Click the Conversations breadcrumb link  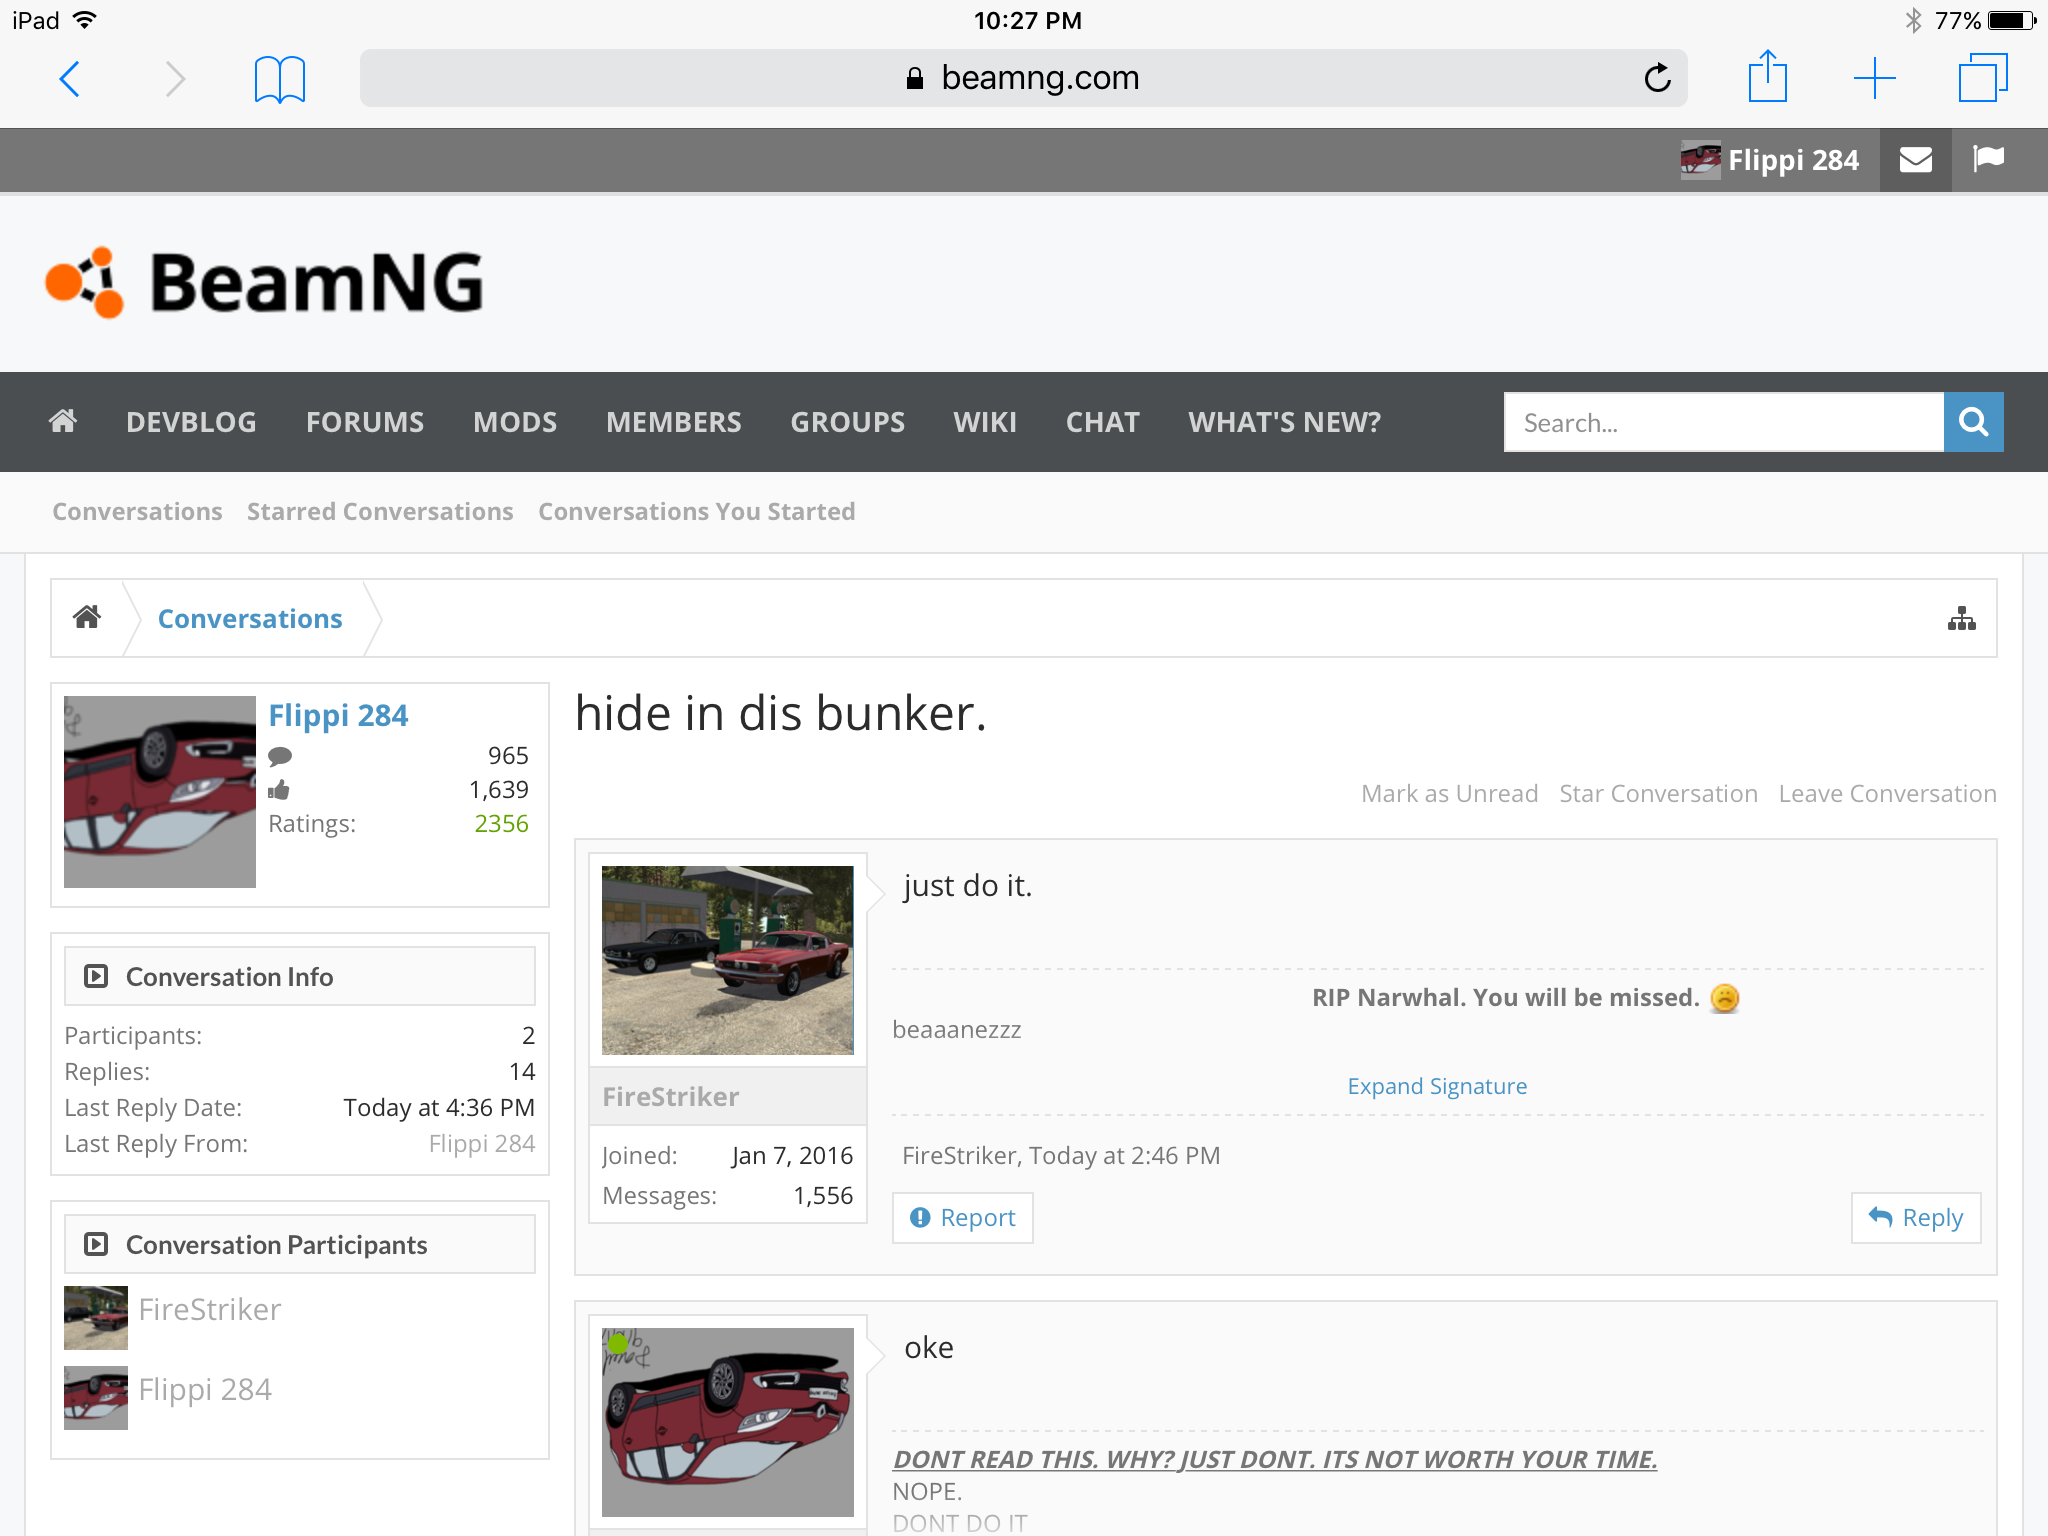click(250, 619)
